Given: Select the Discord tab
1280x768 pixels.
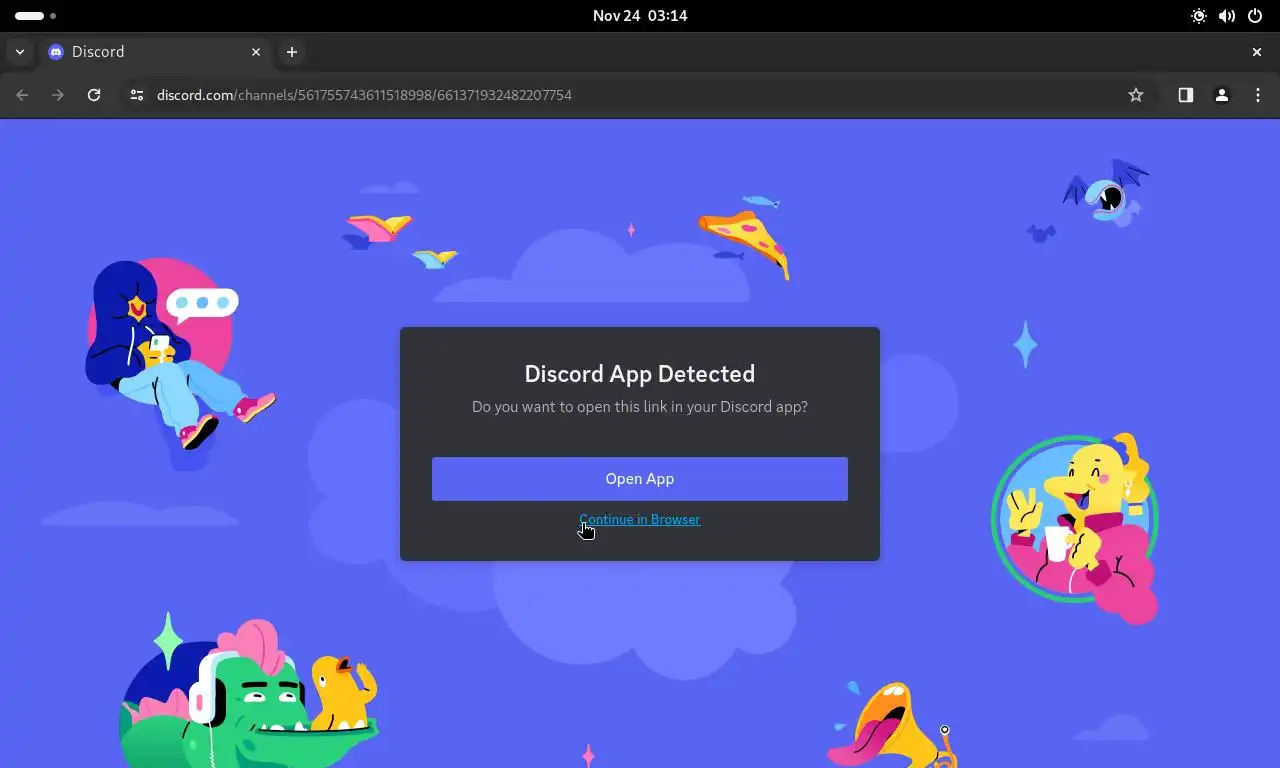Looking at the screenshot, I should [155, 52].
